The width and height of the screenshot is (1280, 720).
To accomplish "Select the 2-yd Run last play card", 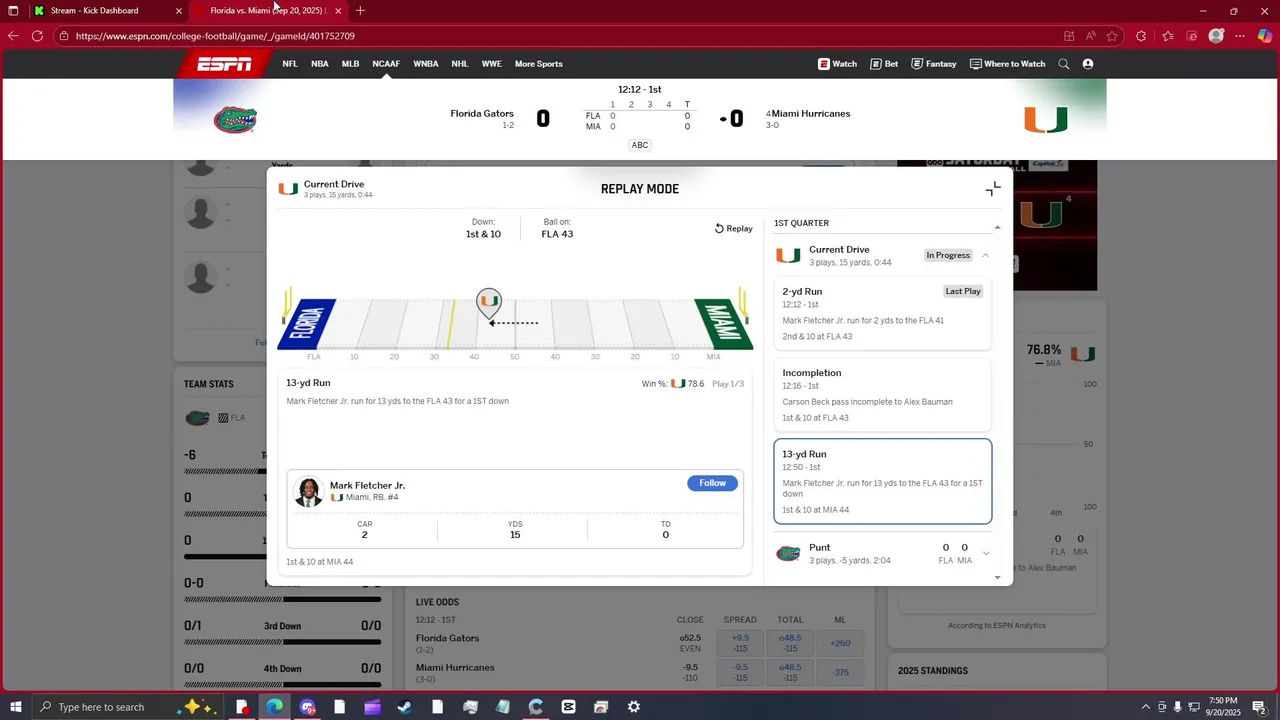I will 882,314.
